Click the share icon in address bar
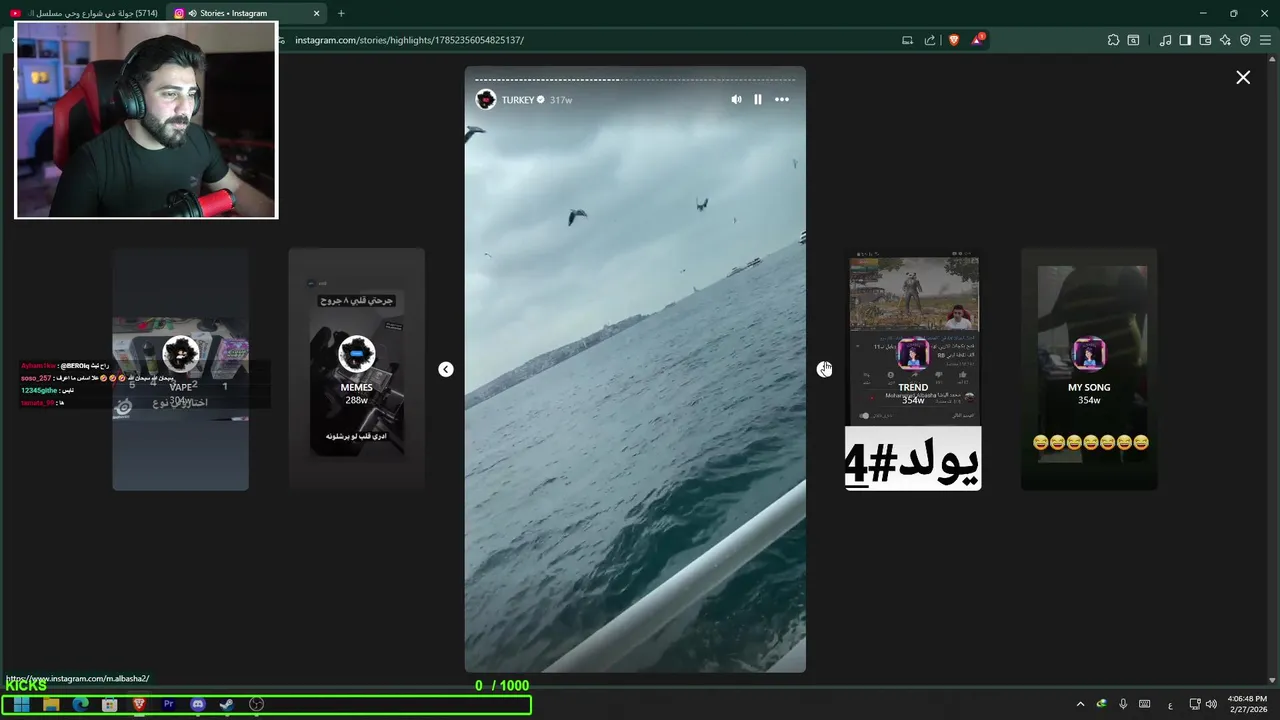1280x720 pixels. [930, 40]
